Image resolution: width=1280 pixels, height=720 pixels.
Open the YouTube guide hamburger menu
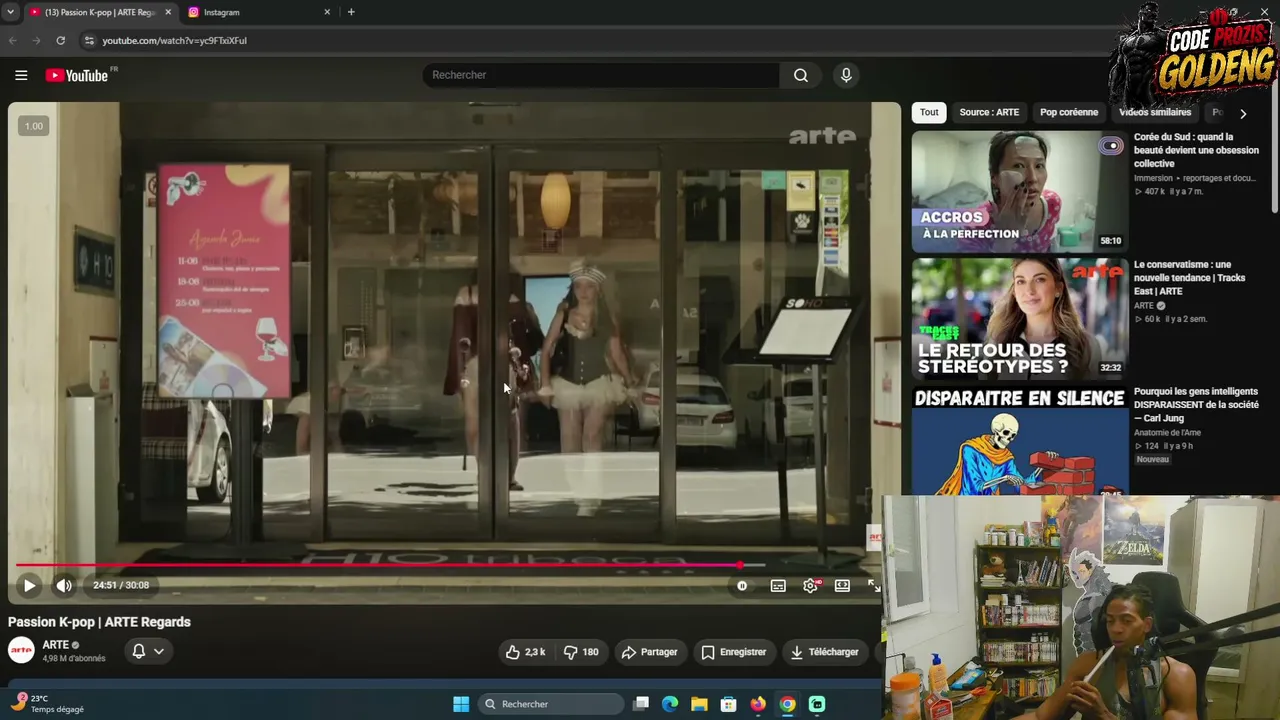(x=21, y=75)
